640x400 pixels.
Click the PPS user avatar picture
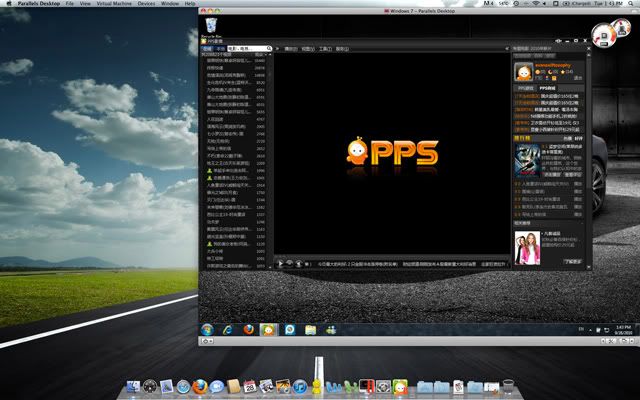point(523,73)
